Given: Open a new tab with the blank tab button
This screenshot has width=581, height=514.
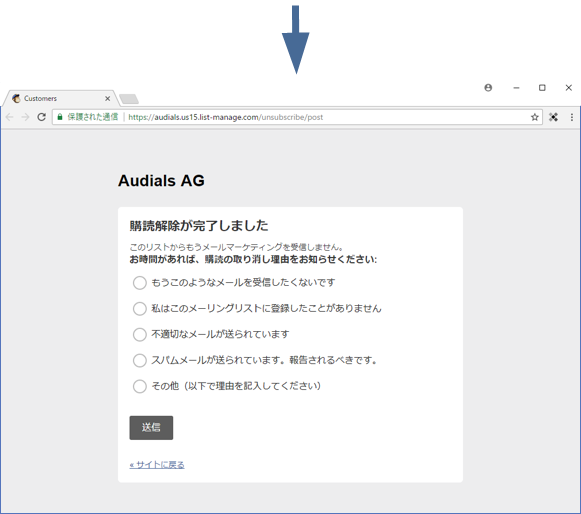Looking at the screenshot, I should (x=129, y=99).
